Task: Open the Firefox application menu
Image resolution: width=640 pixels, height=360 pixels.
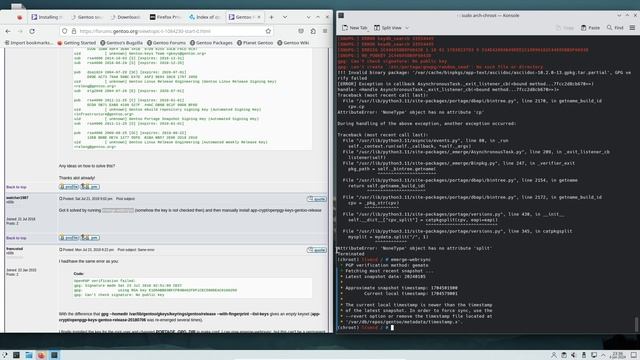Action: pos(325,31)
